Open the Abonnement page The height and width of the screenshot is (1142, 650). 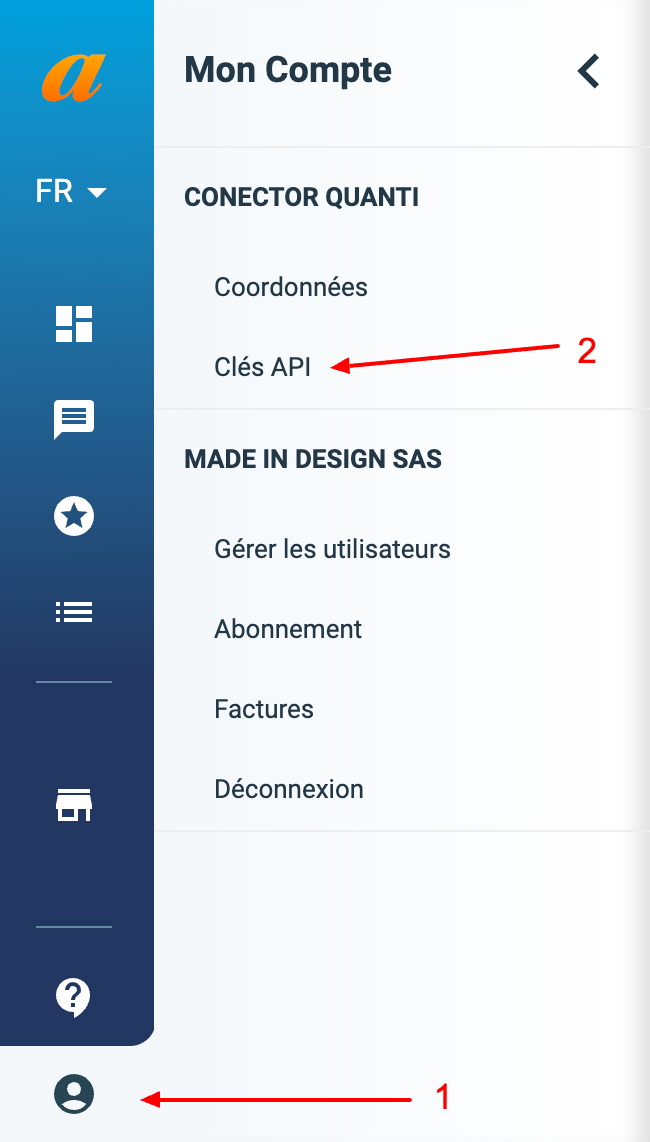click(x=287, y=629)
